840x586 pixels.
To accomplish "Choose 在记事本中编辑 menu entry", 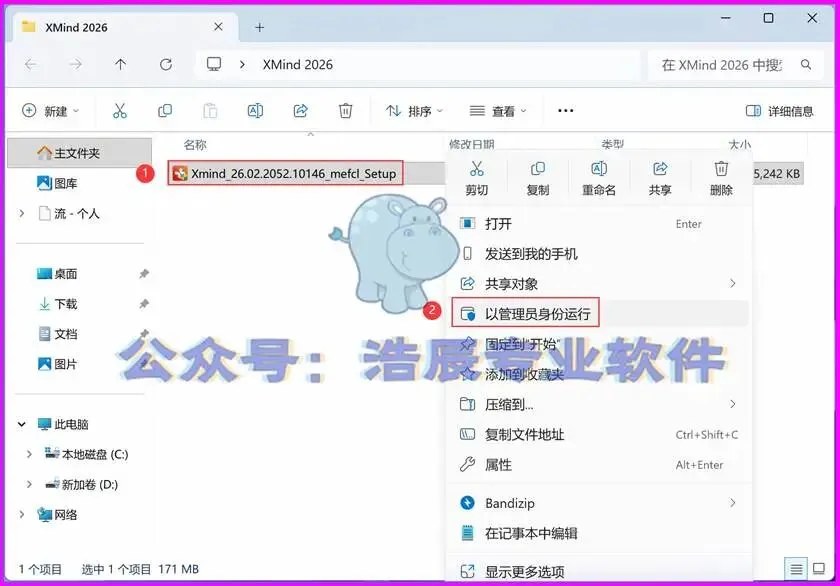I will [x=598, y=533].
